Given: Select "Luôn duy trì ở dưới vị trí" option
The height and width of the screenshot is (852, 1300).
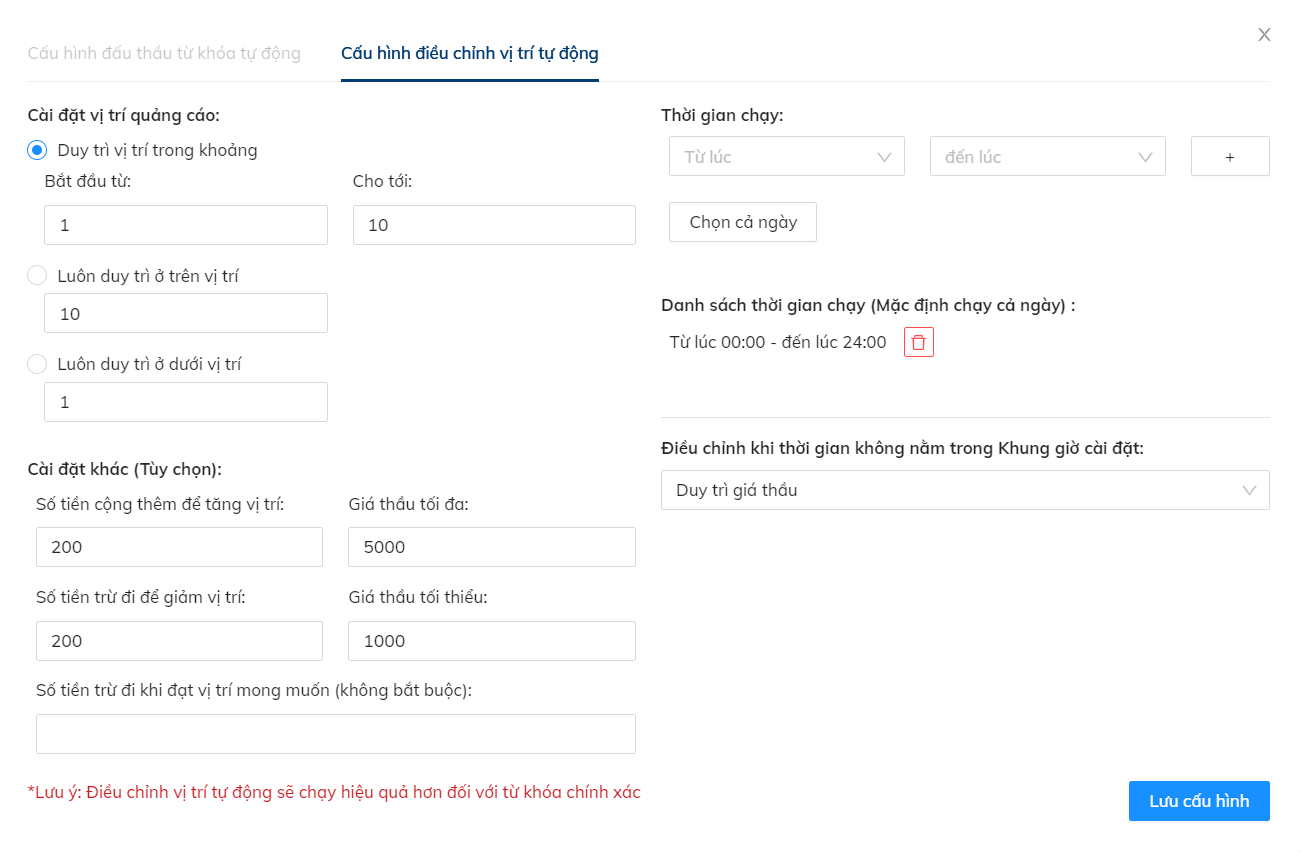Looking at the screenshot, I should tap(36, 364).
